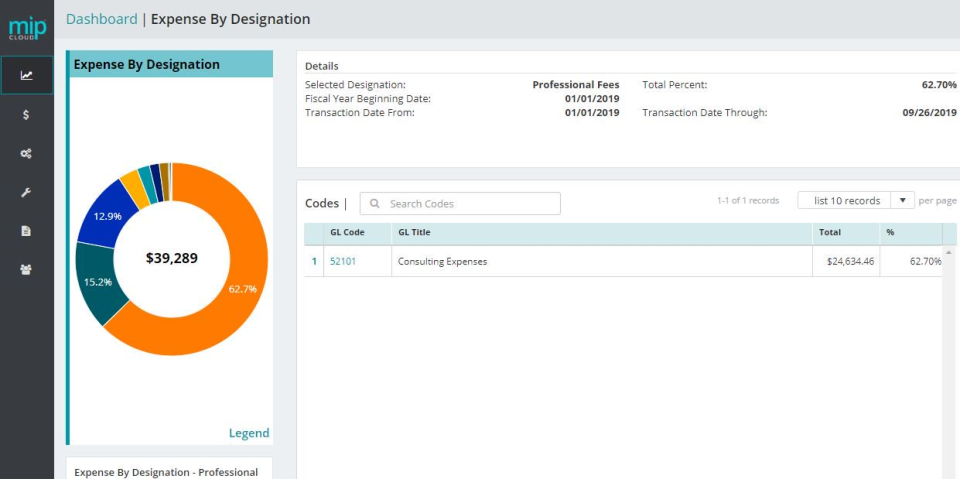Viewport: 960px width, 479px height.
Task: Select the wrench tools sidebar icon
Action: tap(26, 192)
